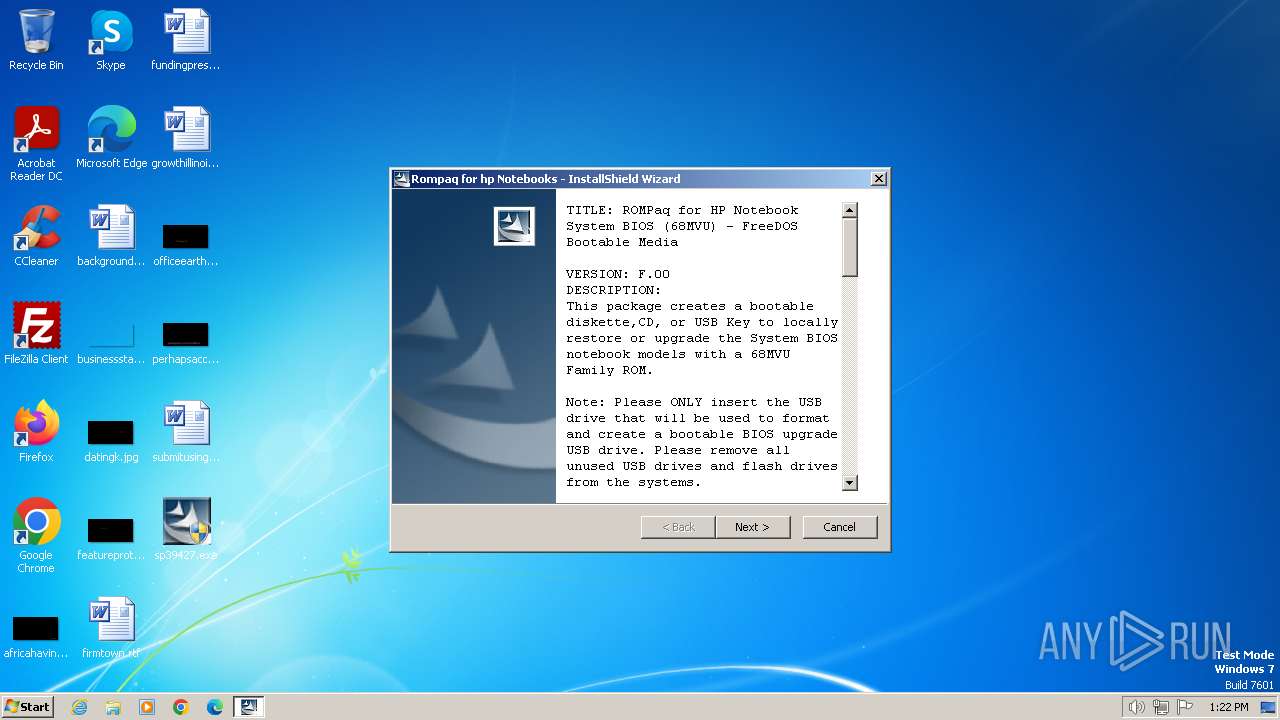
Task: Select the FileZilla Client desktop icon
Action: (x=36, y=334)
